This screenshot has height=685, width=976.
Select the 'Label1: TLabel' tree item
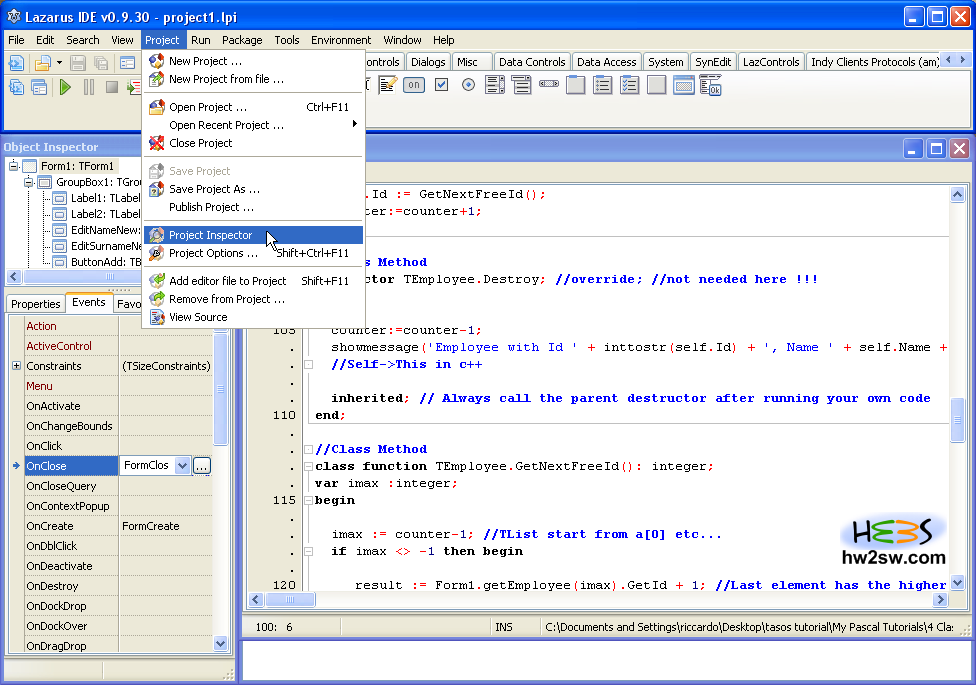pyautogui.click(x=105, y=198)
